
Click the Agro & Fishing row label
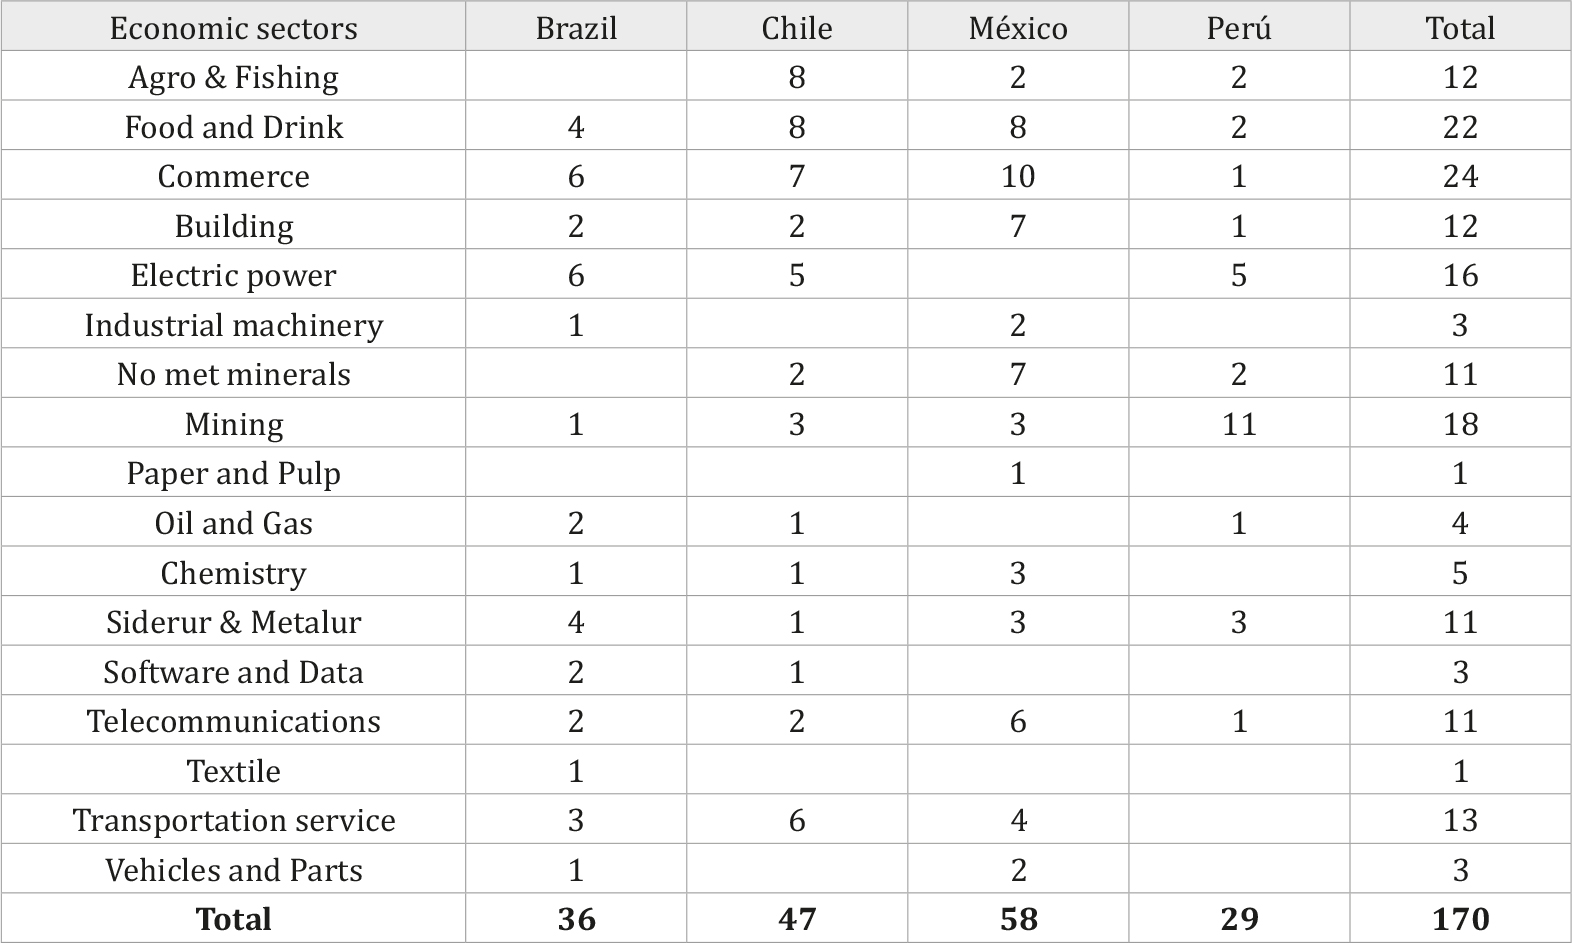coord(233,77)
